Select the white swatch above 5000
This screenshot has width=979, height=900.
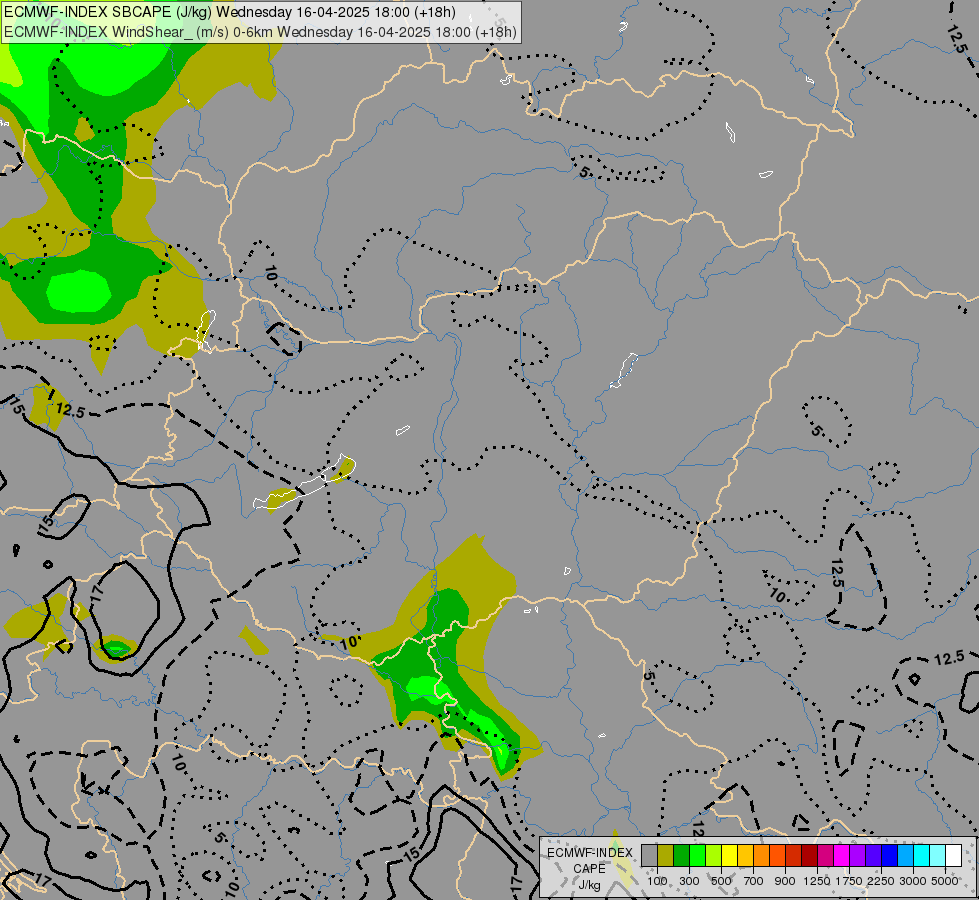[x=953, y=856]
